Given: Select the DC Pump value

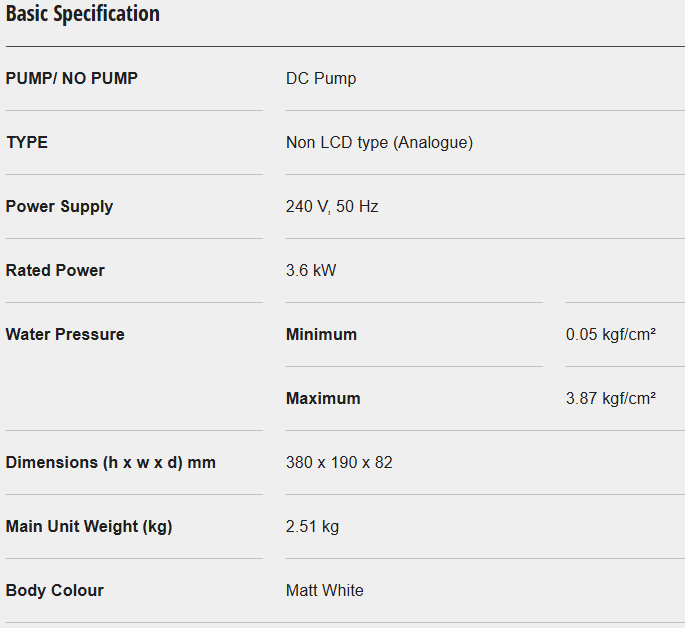Looking at the screenshot, I should point(321,78).
